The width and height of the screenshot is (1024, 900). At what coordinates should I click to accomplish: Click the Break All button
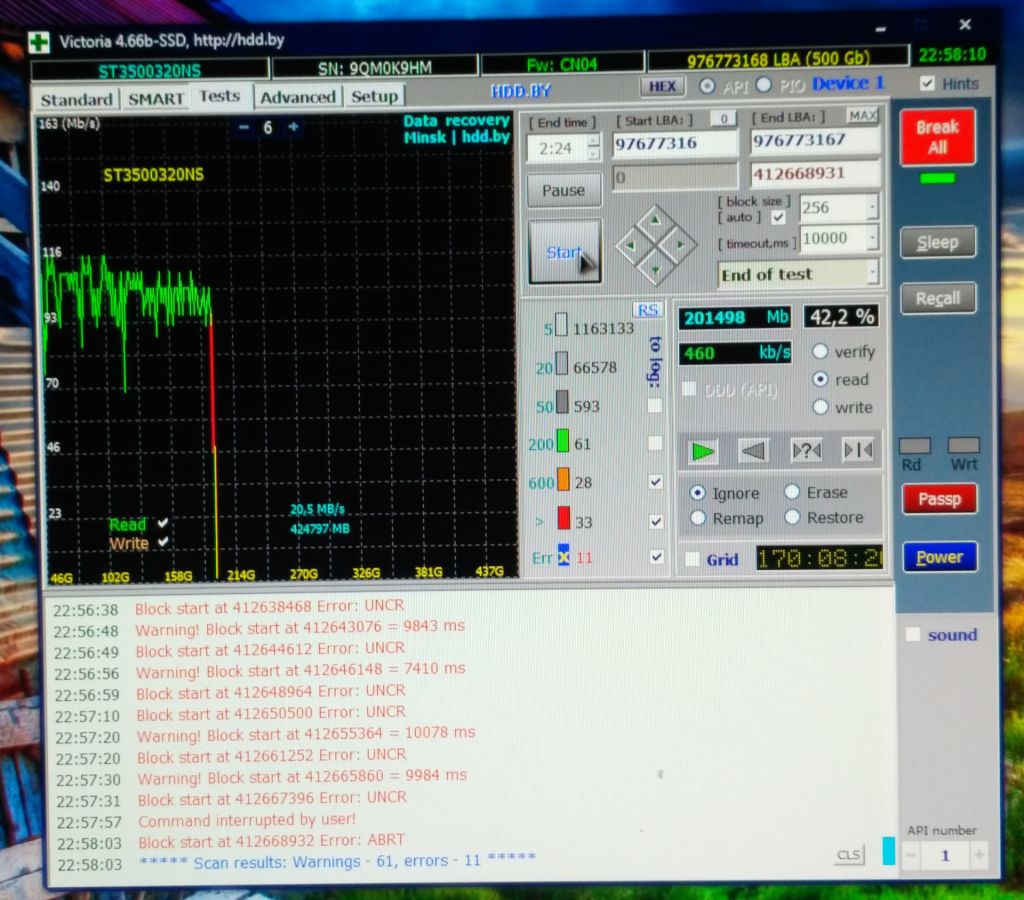click(937, 137)
